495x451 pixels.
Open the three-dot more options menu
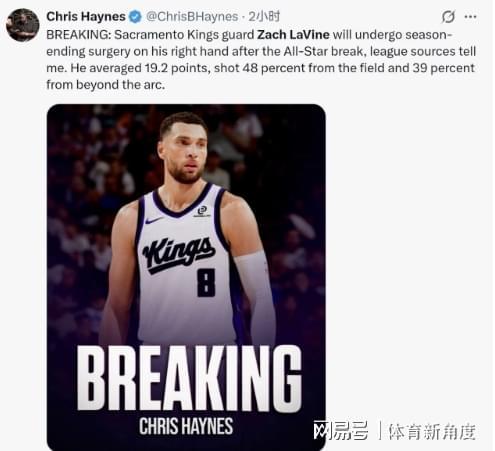(x=470, y=17)
